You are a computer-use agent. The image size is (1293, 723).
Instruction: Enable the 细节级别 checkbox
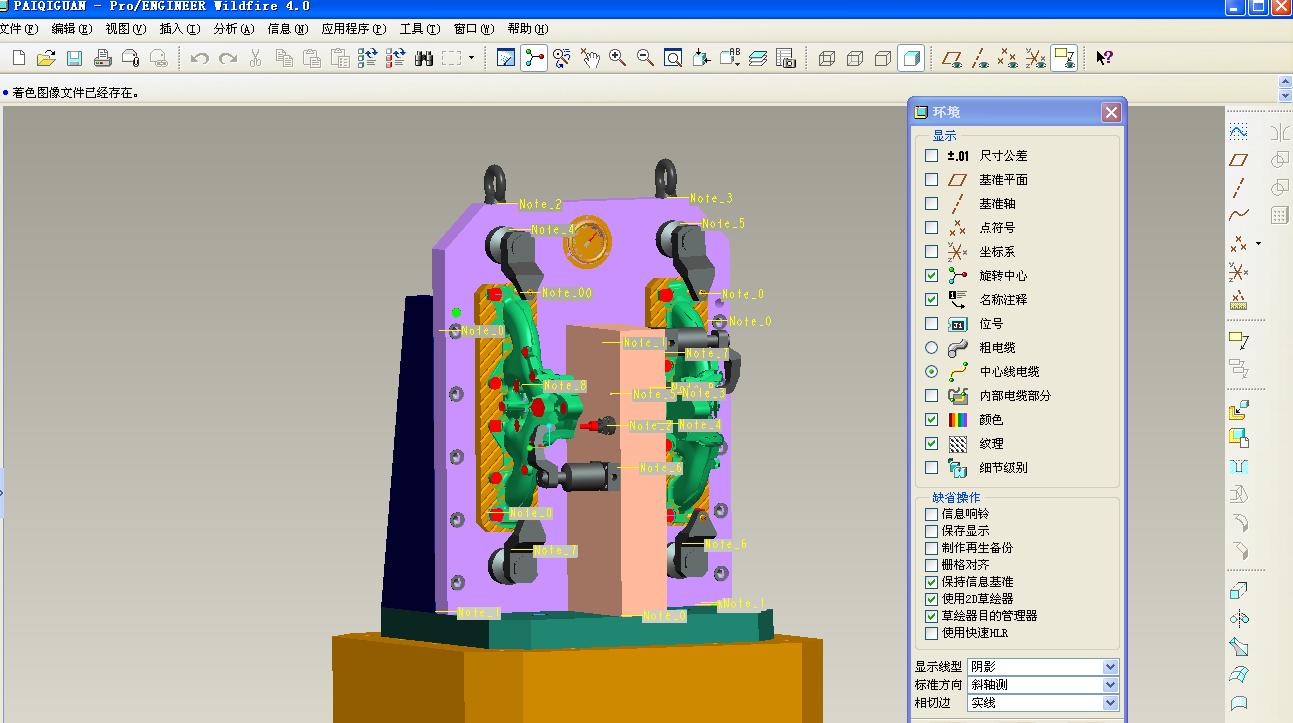932,468
